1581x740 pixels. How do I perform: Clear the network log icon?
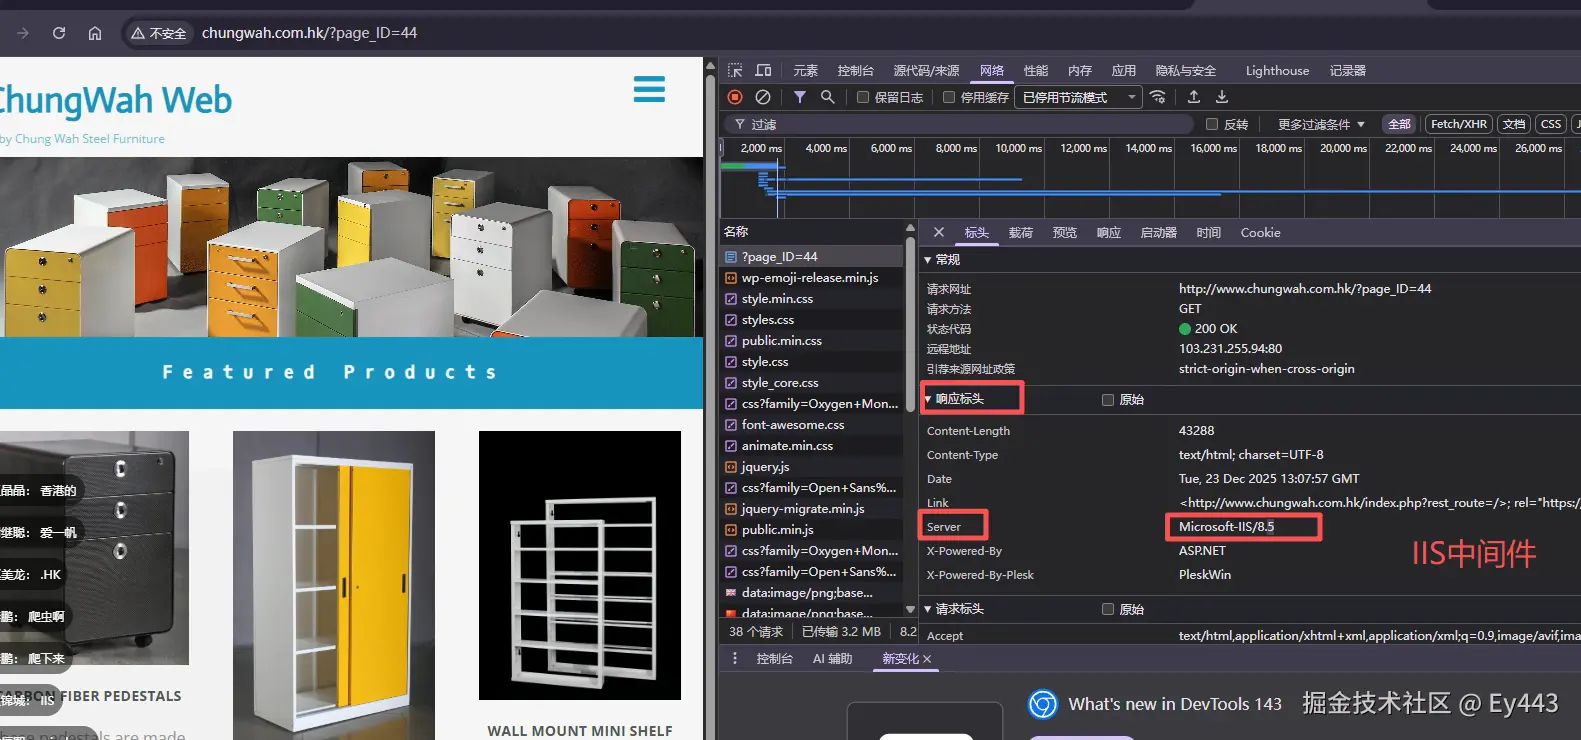[x=763, y=97]
